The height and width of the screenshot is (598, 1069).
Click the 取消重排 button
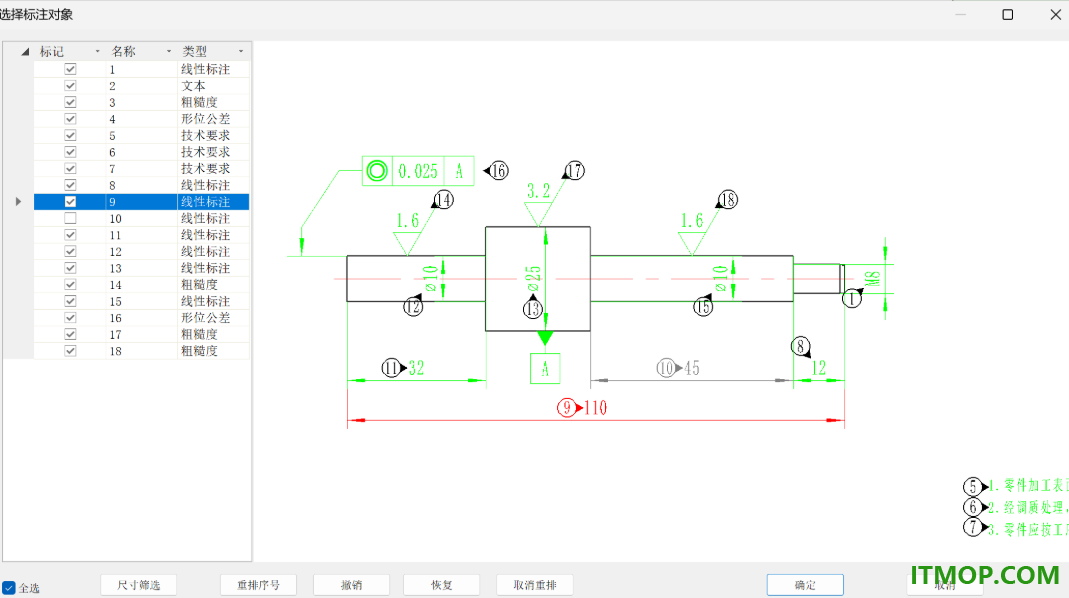535,585
